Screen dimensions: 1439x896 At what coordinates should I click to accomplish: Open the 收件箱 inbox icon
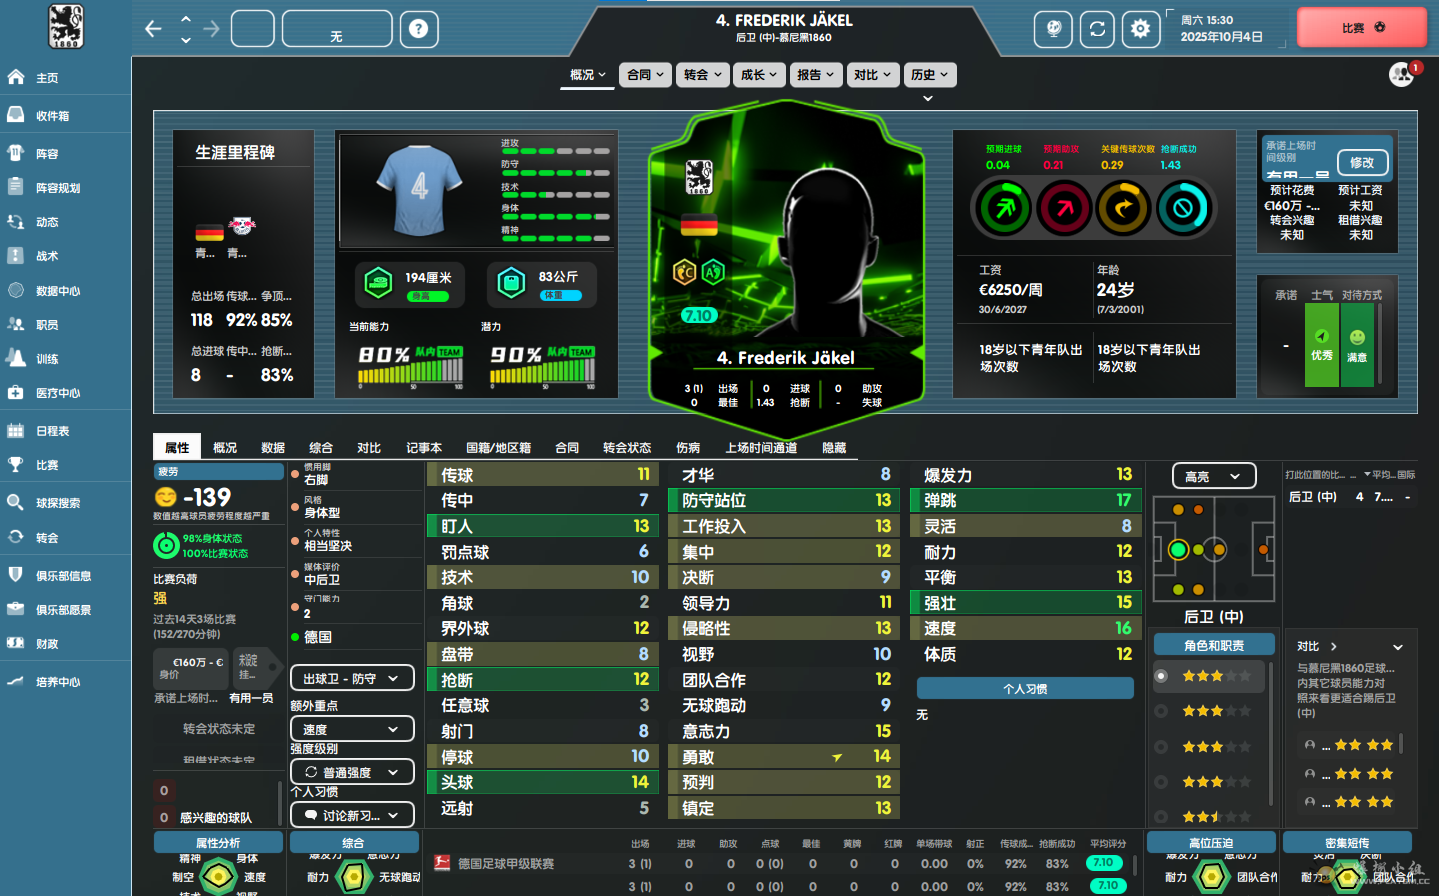pyautogui.click(x=16, y=115)
